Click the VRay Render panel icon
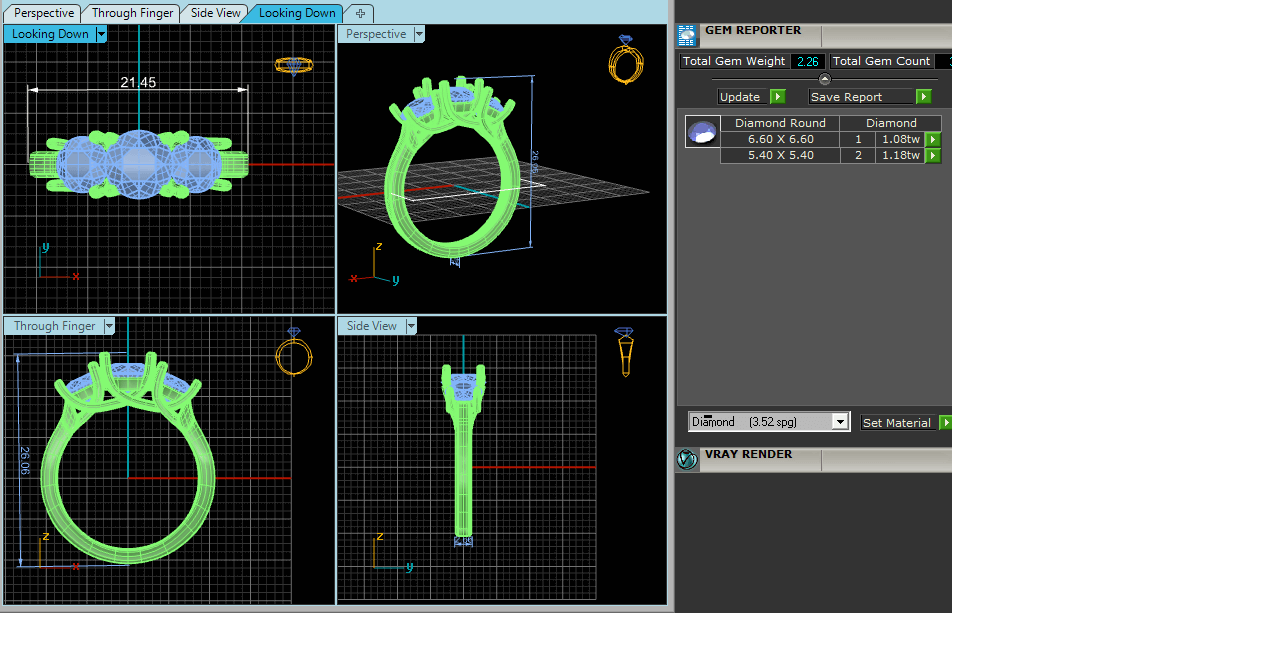Viewport: 1274px width, 656px height. [687, 460]
